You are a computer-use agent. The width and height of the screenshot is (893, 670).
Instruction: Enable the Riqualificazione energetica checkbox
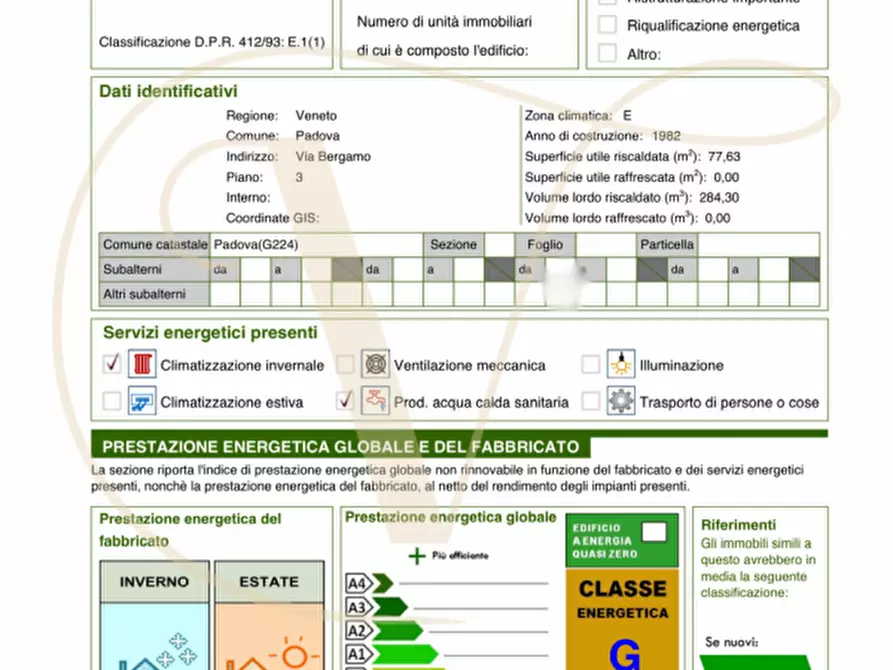coord(608,26)
